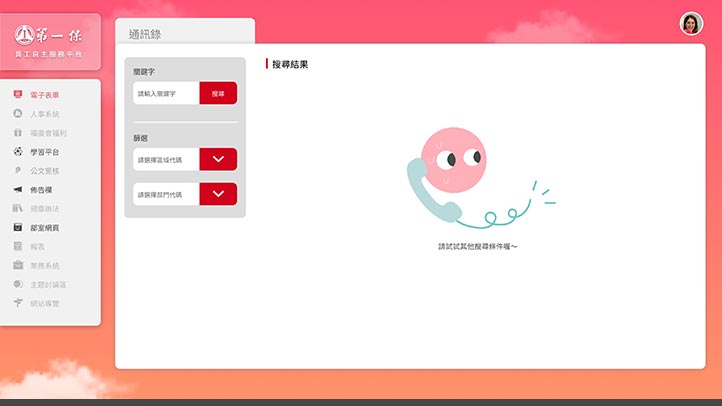This screenshot has height=406, width=722.
Task: Focus the 請輸入關鍵字 keyword input
Action: pyautogui.click(x=166, y=93)
